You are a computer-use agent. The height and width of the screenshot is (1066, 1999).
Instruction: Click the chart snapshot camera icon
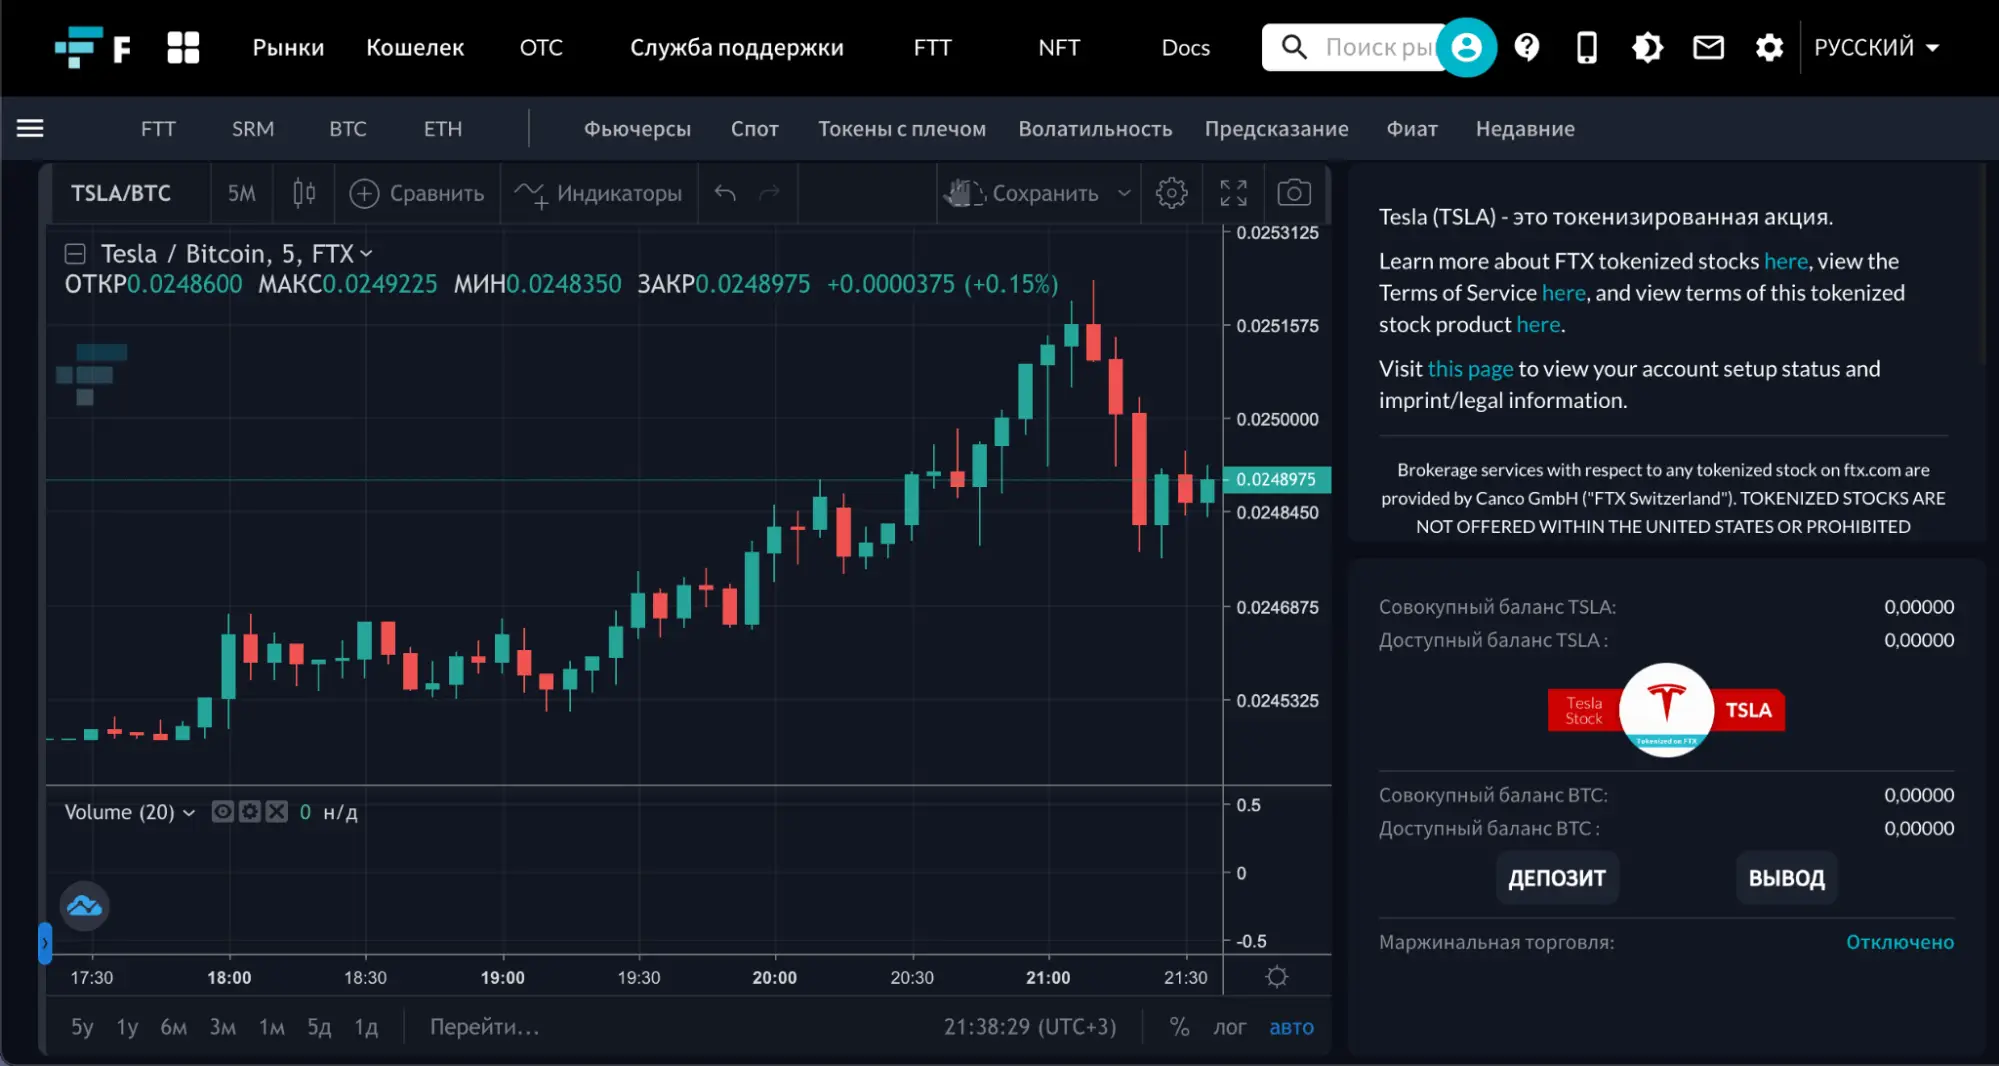[x=1293, y=193]
